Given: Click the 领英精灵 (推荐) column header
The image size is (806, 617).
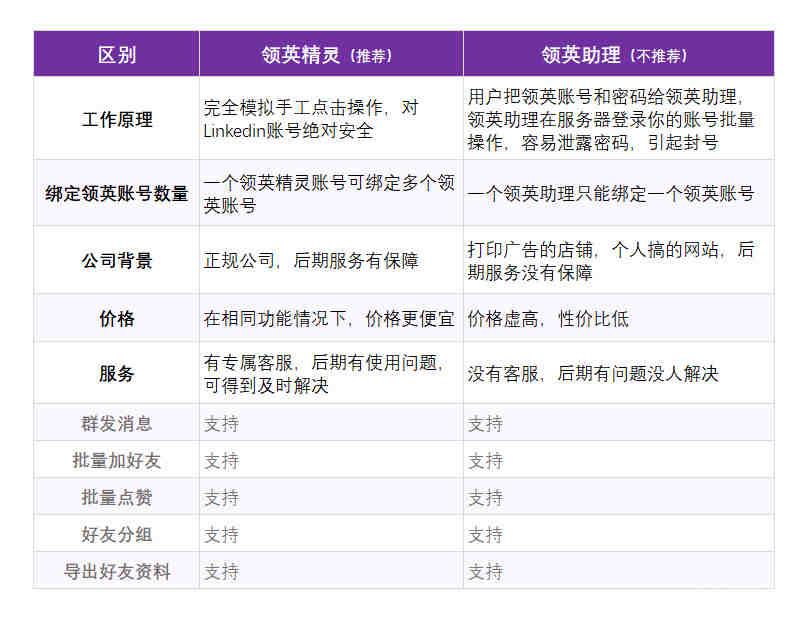Looking at the screenshot, I should tap(331, 54).
